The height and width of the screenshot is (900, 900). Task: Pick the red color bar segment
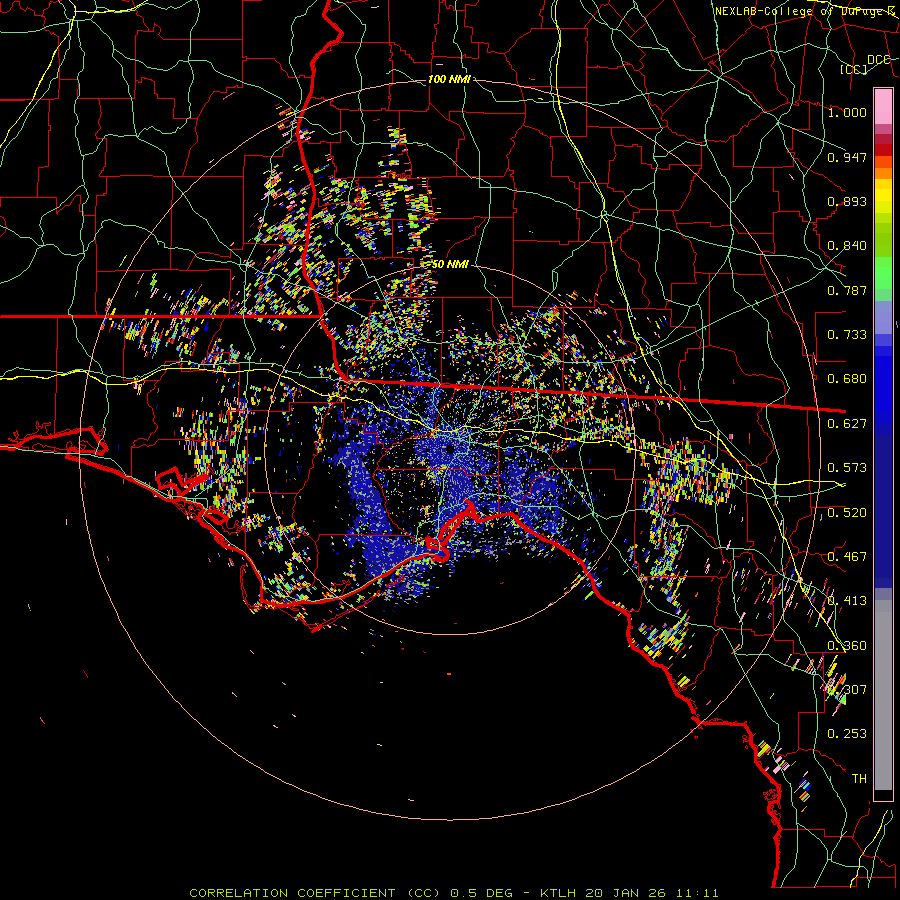[x=883, y=150]
